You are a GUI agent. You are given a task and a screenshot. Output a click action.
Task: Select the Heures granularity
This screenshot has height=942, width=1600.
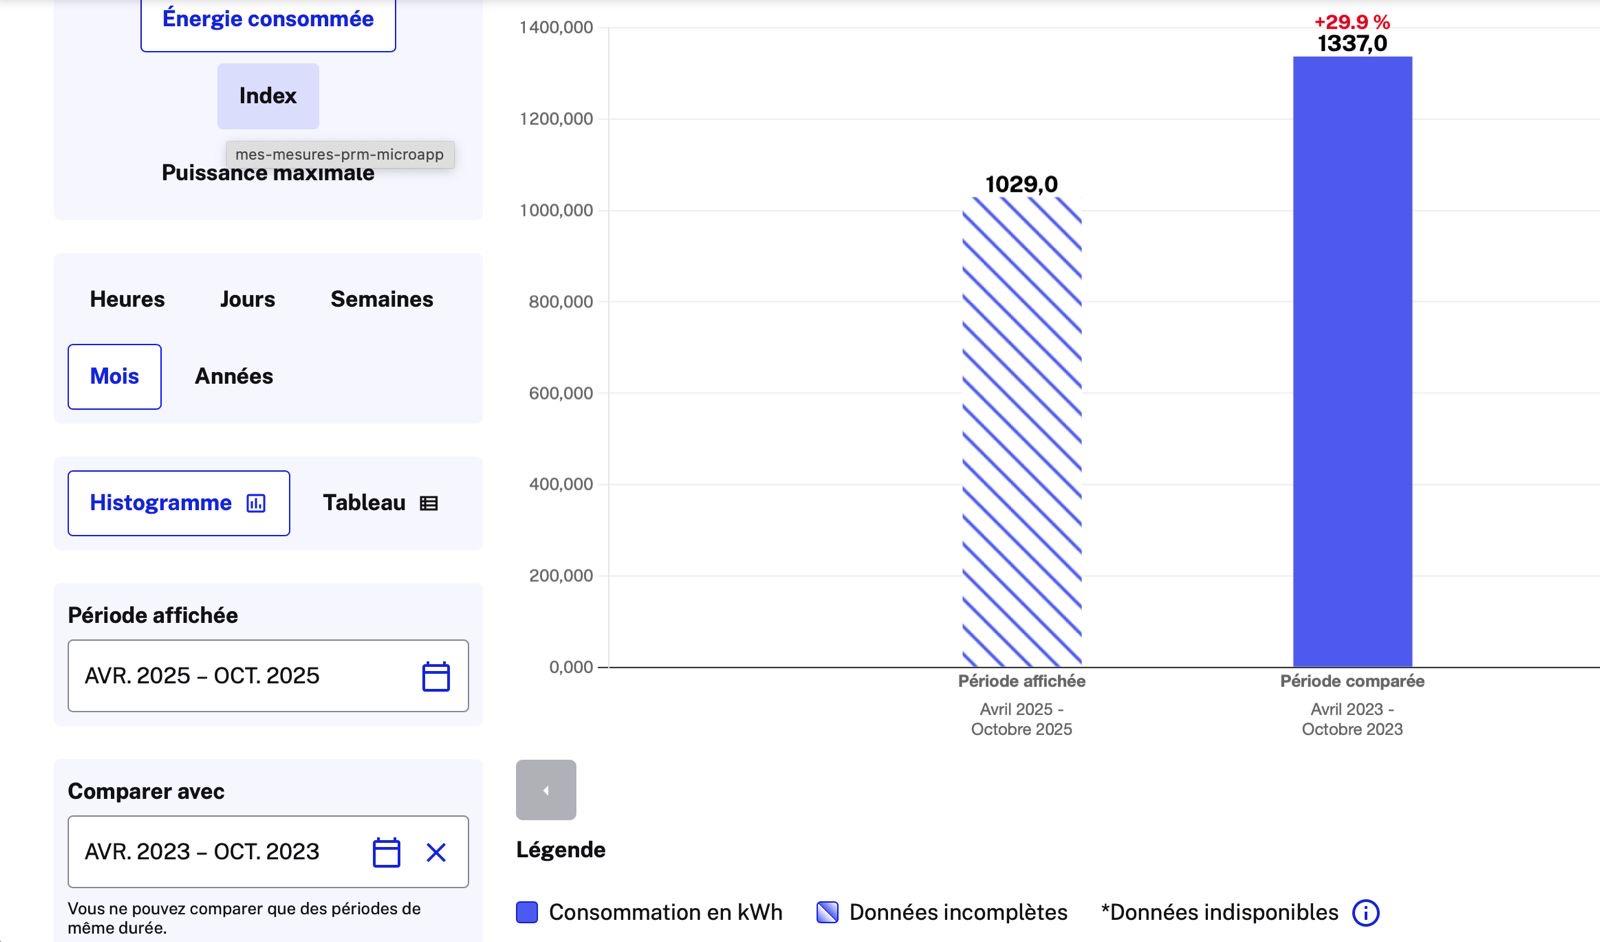click(127, 299)
